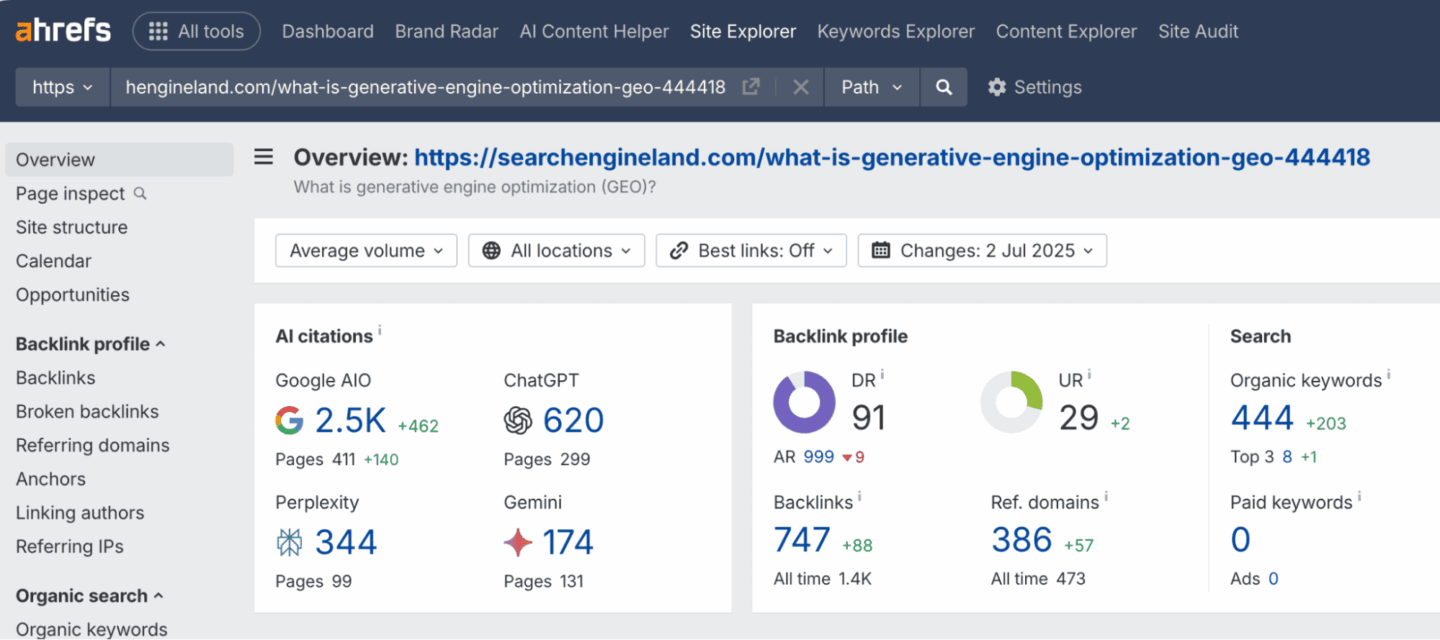
Task: Open Ref. domains 386 count
Action: 1021,540
